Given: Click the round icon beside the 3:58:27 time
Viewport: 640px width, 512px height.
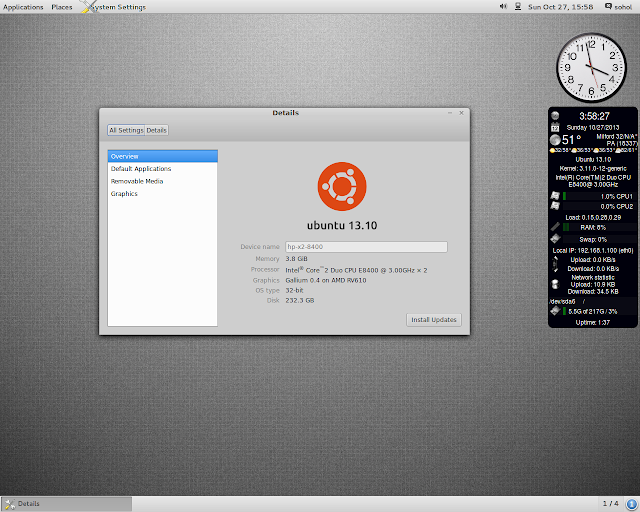Looking at the screenshot, I should coord(555,116).
